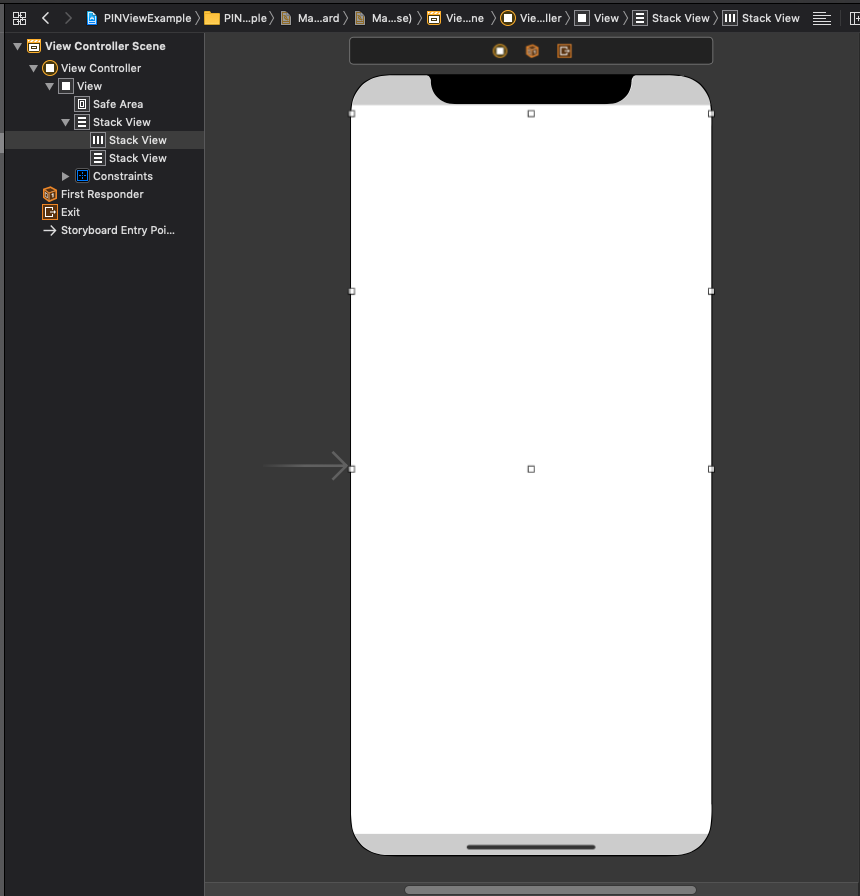Click the bottom-center selection handle
Screen dimensions: 860x896
click(x=531, y=469)
